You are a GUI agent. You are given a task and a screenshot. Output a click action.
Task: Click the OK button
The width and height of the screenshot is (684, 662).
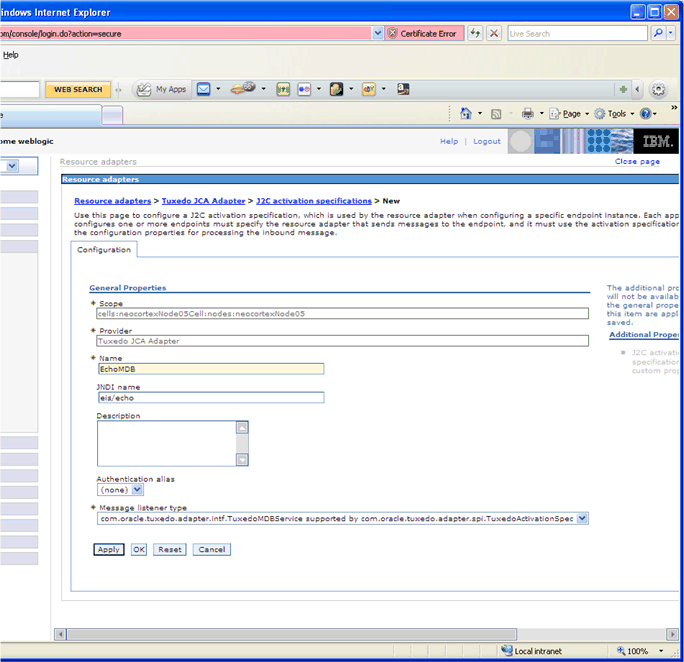pyautogui.click(x=139, y=549)
